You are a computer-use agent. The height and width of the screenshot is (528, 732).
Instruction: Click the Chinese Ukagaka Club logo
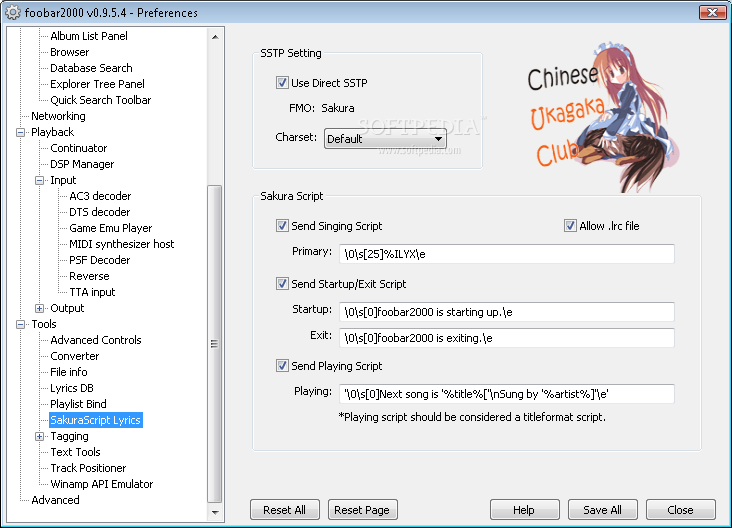click(602, 117)
